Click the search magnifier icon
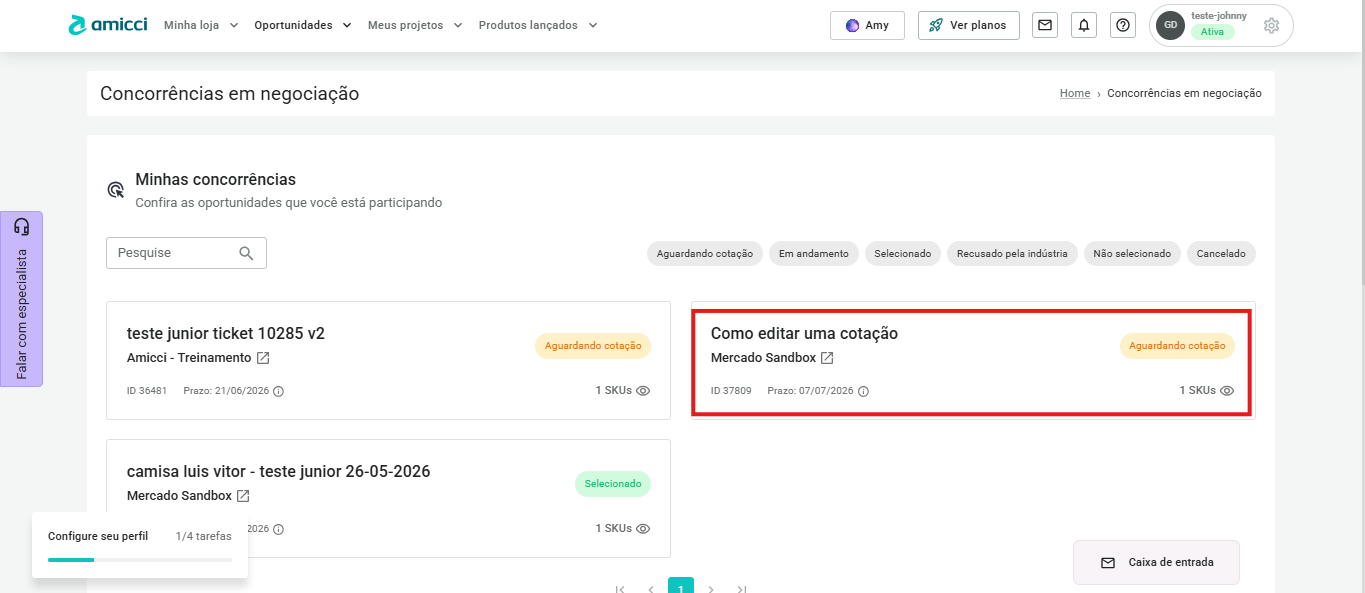Viewport: 1365px width, 593px height. [246, 253]
